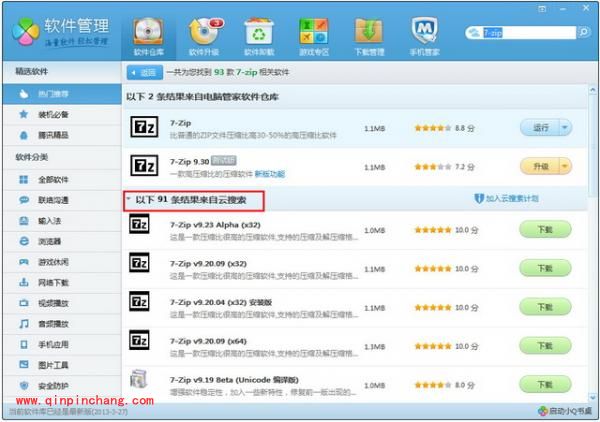Click the title 7-Zip v9.20.09 (x32)

click(208, 264)
